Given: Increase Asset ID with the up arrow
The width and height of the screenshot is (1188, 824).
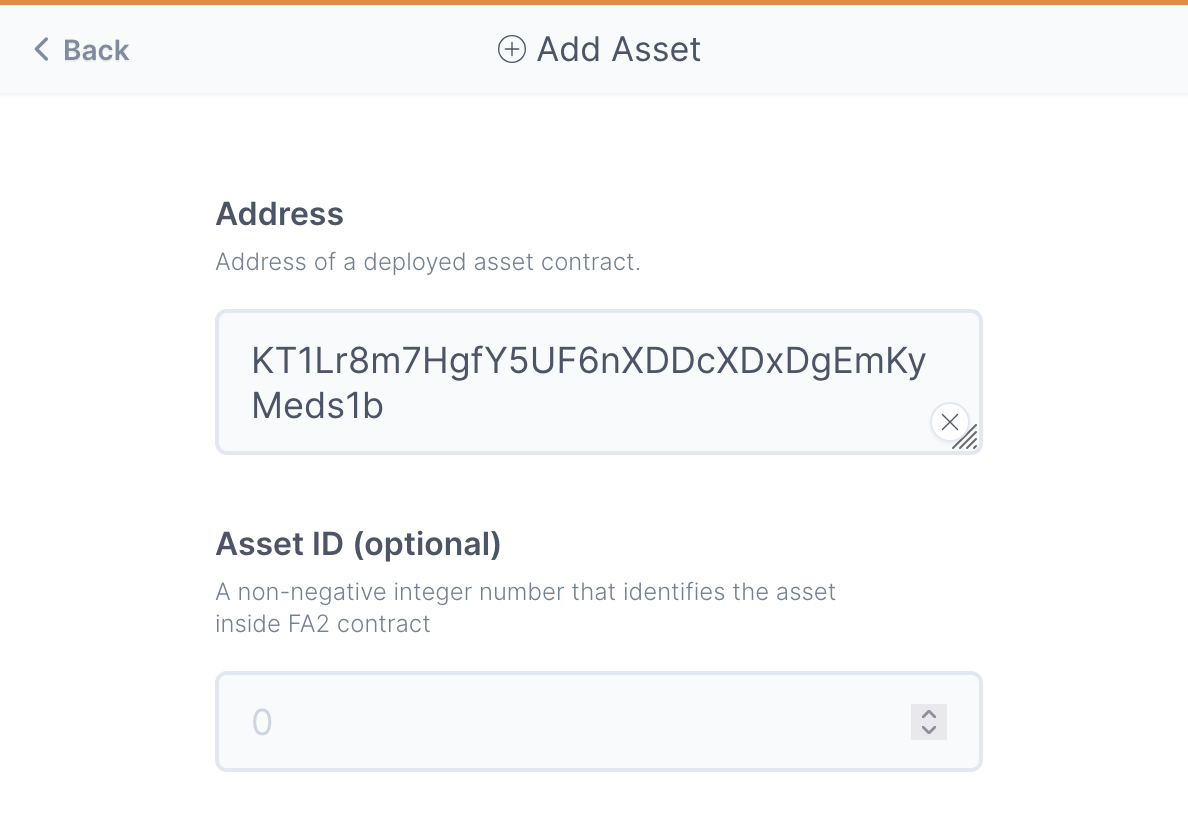Looking at the screenshot, I should 929,714.
